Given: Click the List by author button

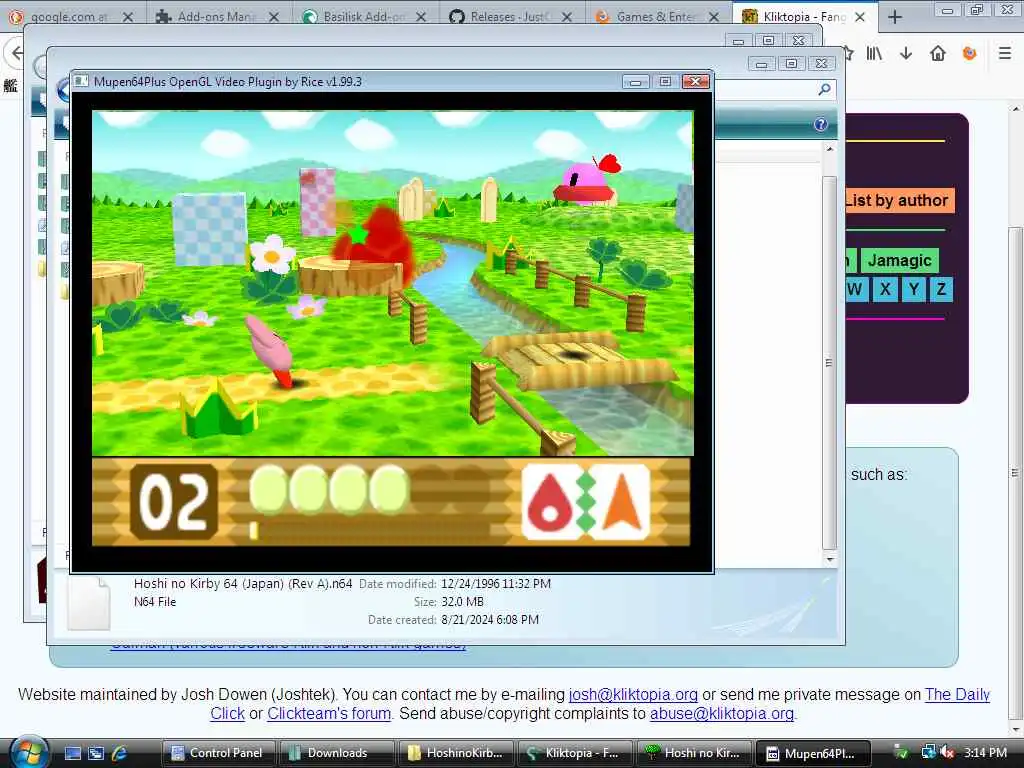Looking at the screenshot, I should coord(900,200).
